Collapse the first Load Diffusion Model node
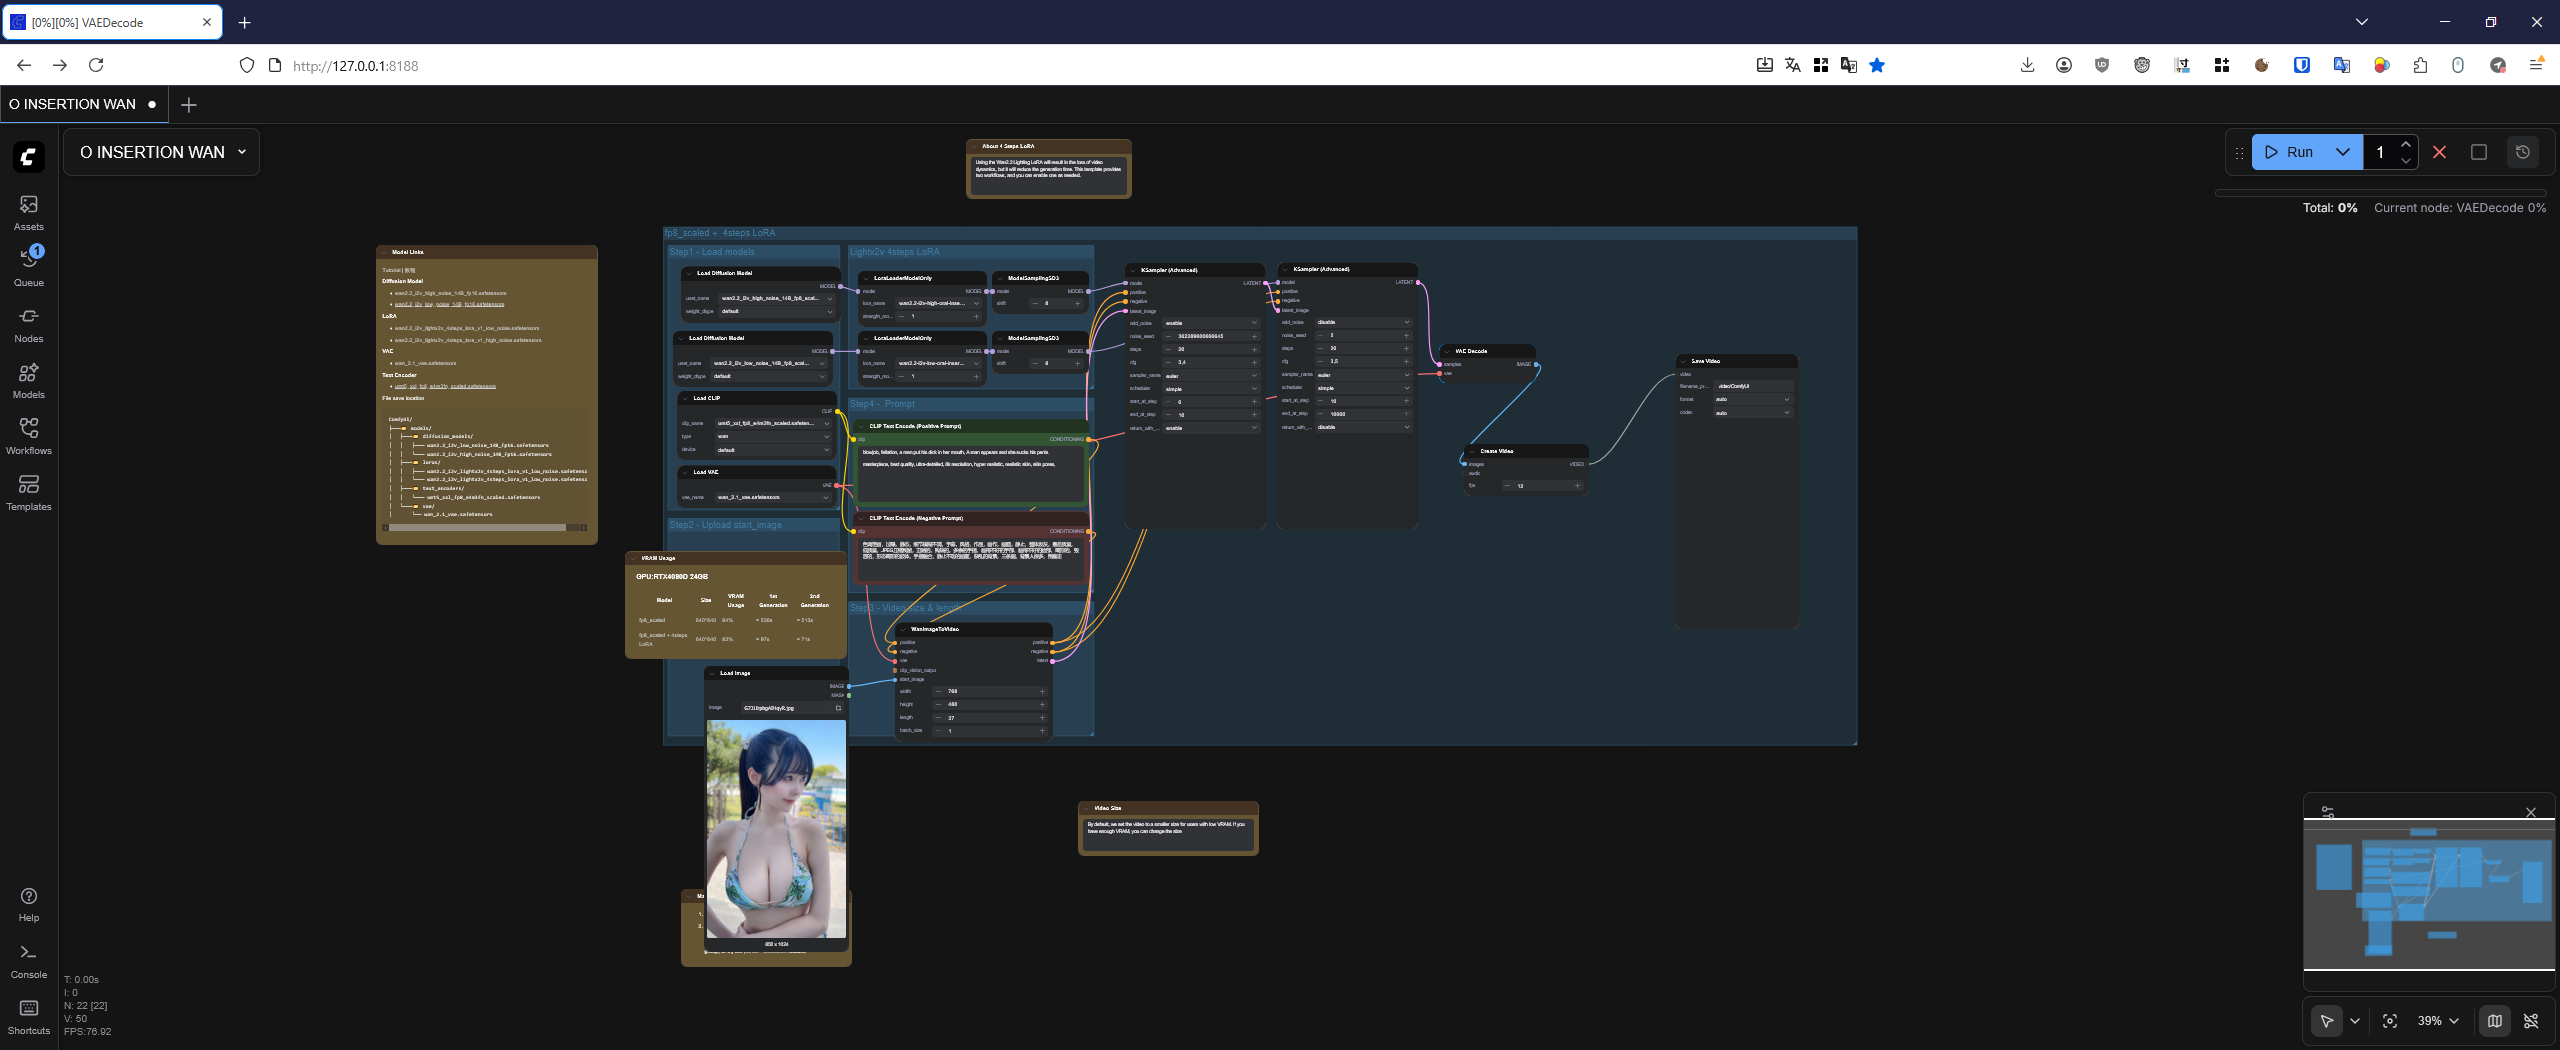2560x1050 pixels. [689, 273]
